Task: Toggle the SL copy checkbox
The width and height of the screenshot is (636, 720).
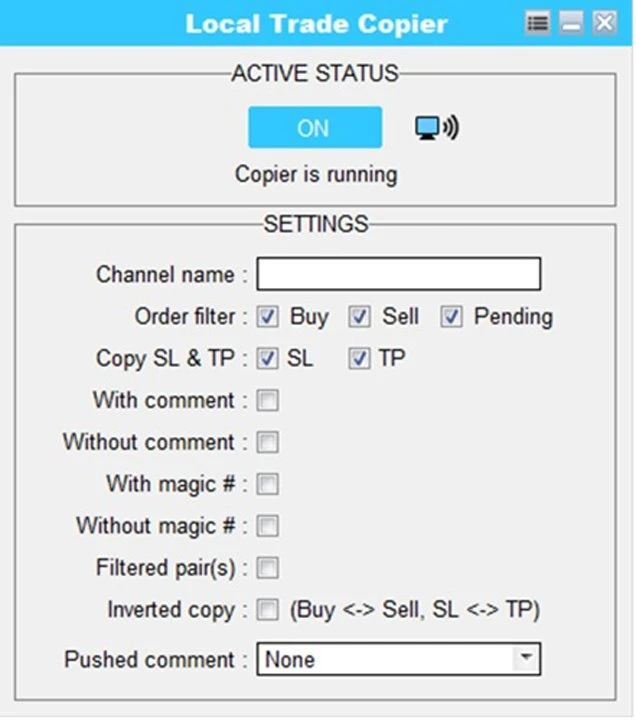Action: [x=267, y=359]
